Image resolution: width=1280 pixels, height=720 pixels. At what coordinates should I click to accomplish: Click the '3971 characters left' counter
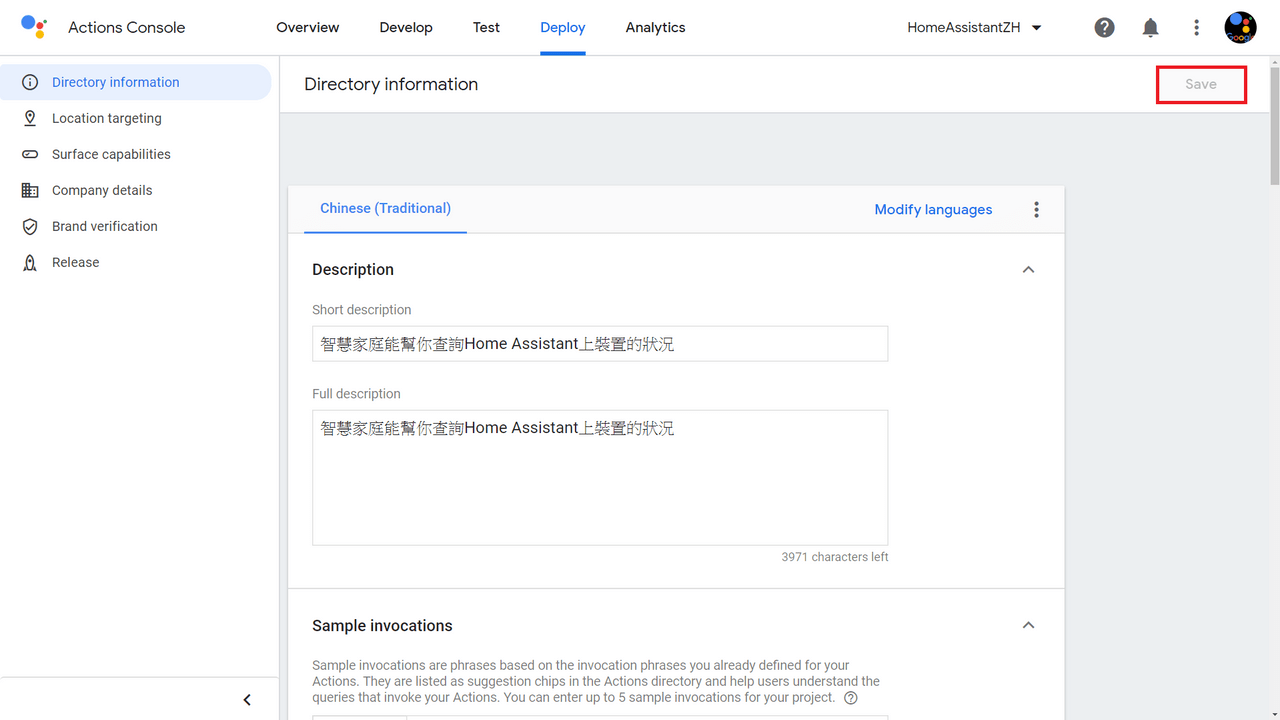tap(835, 557)
